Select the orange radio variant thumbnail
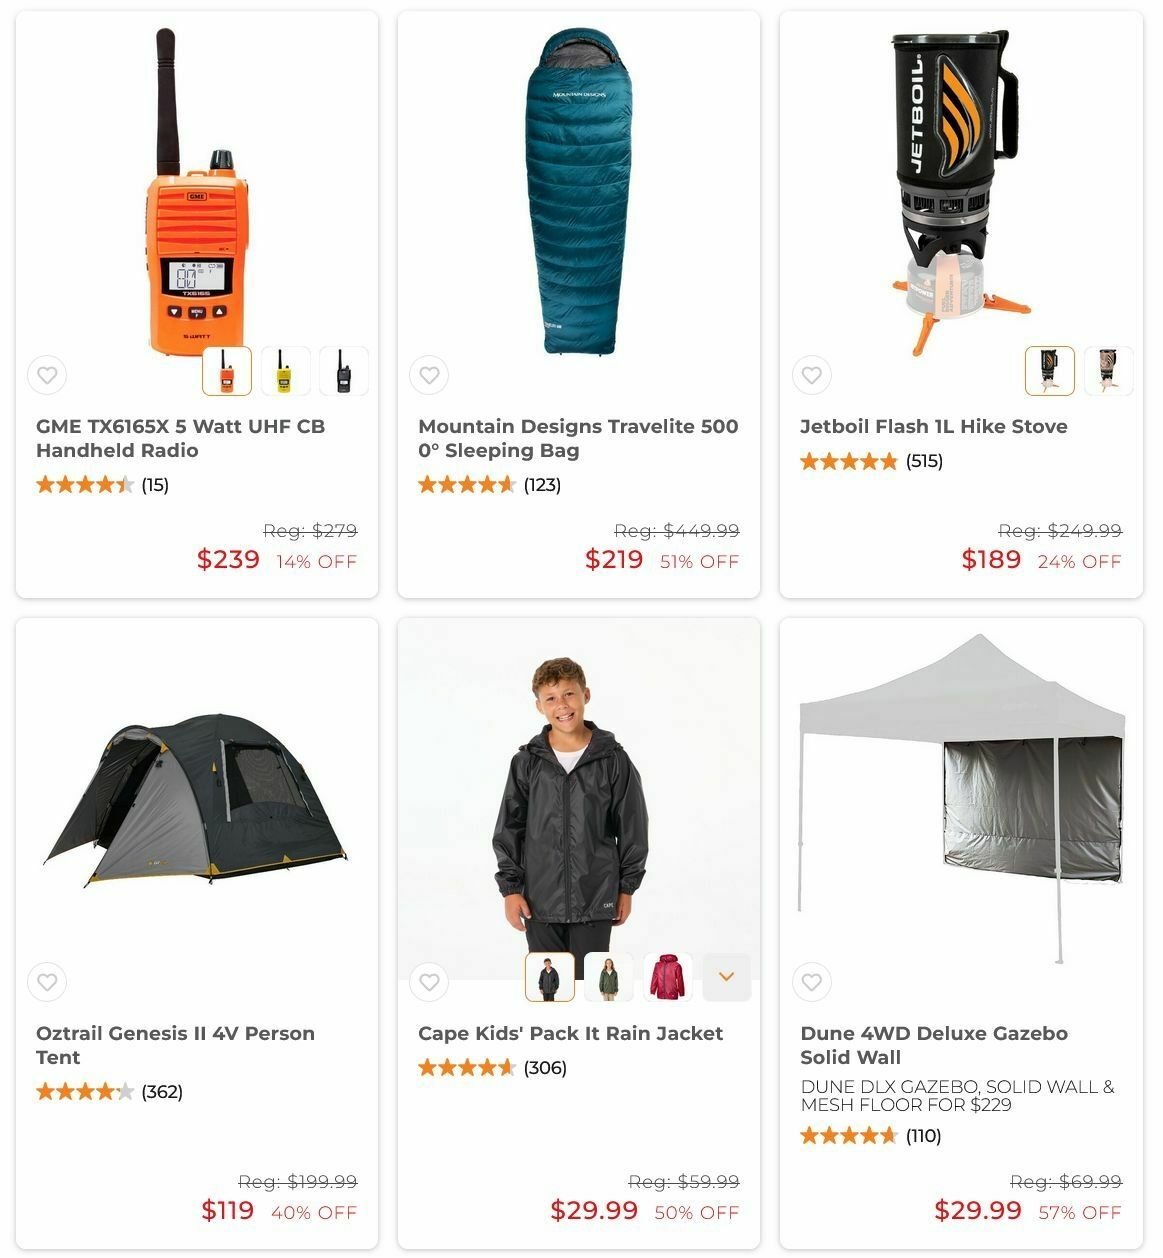1163x1258 pixels. pos(227,371)
